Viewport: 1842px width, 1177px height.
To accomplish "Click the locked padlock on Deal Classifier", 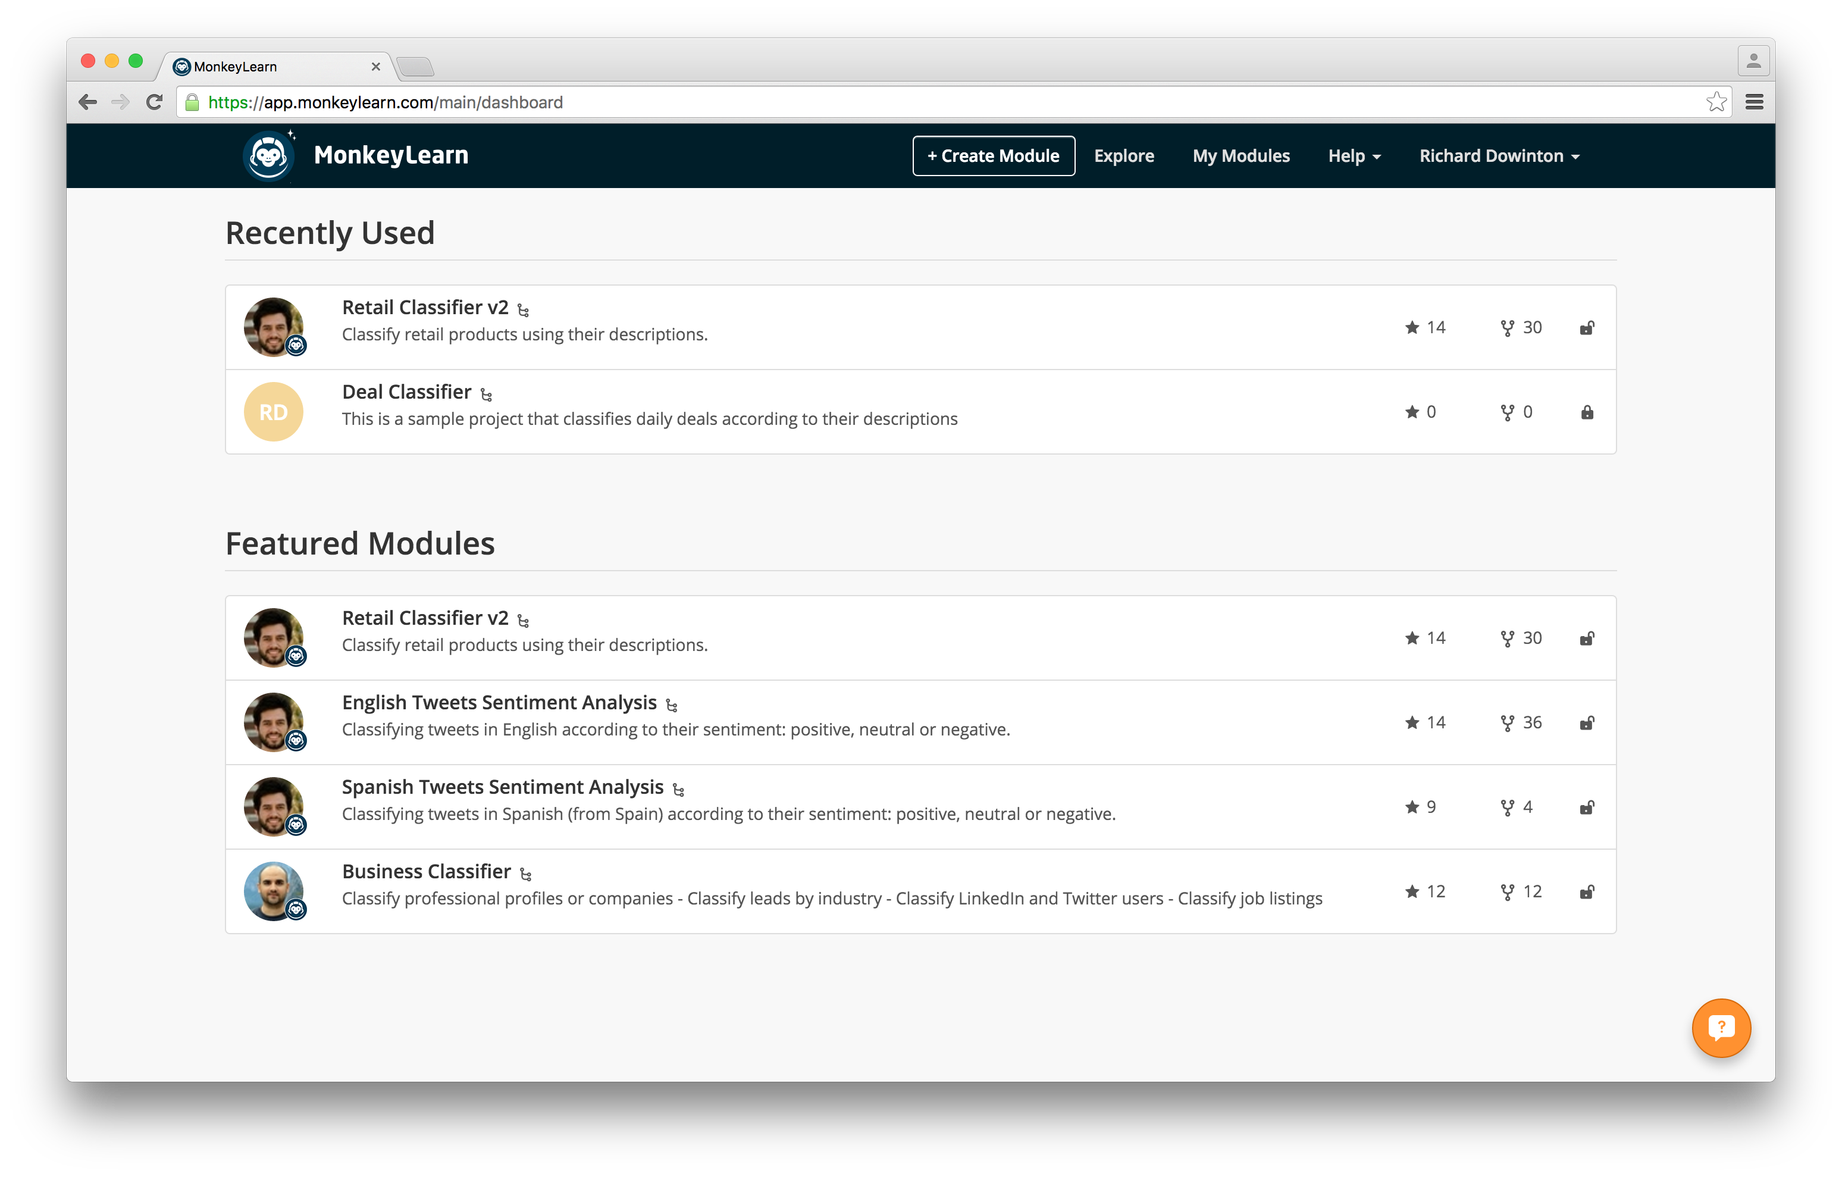I will (1587, 412).
